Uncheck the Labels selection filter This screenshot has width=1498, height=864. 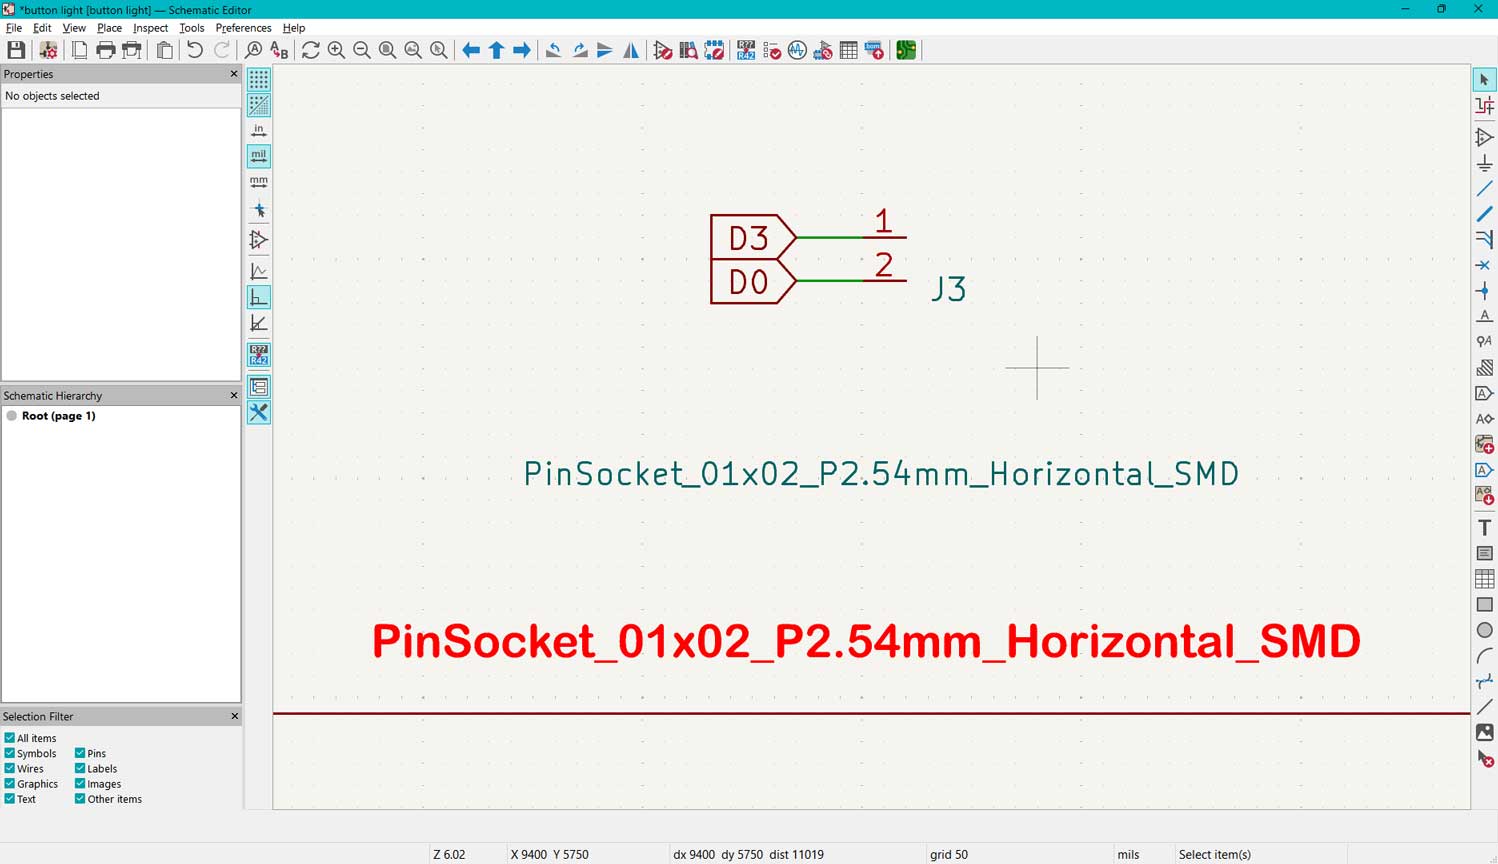[x=80, y=768]
